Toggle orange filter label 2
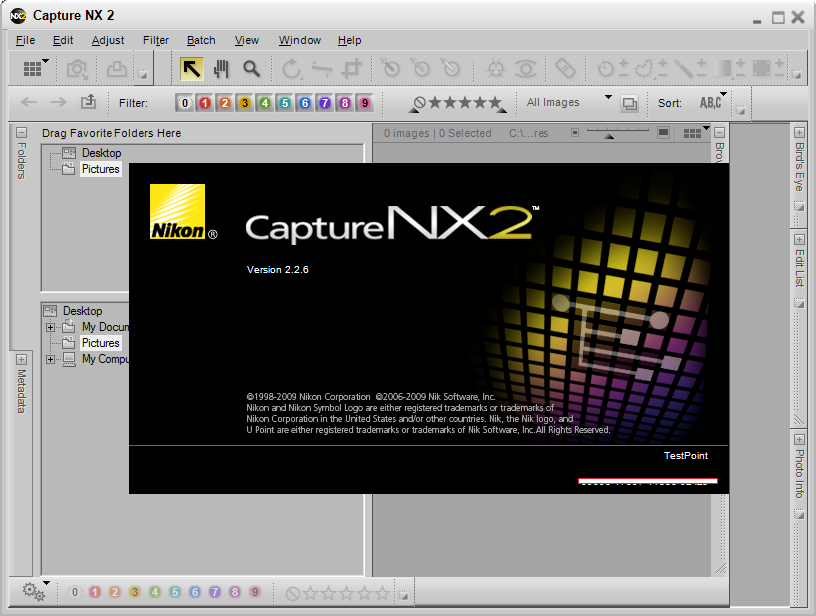Viewport: 816px width, 616px height. pos(224,103)
